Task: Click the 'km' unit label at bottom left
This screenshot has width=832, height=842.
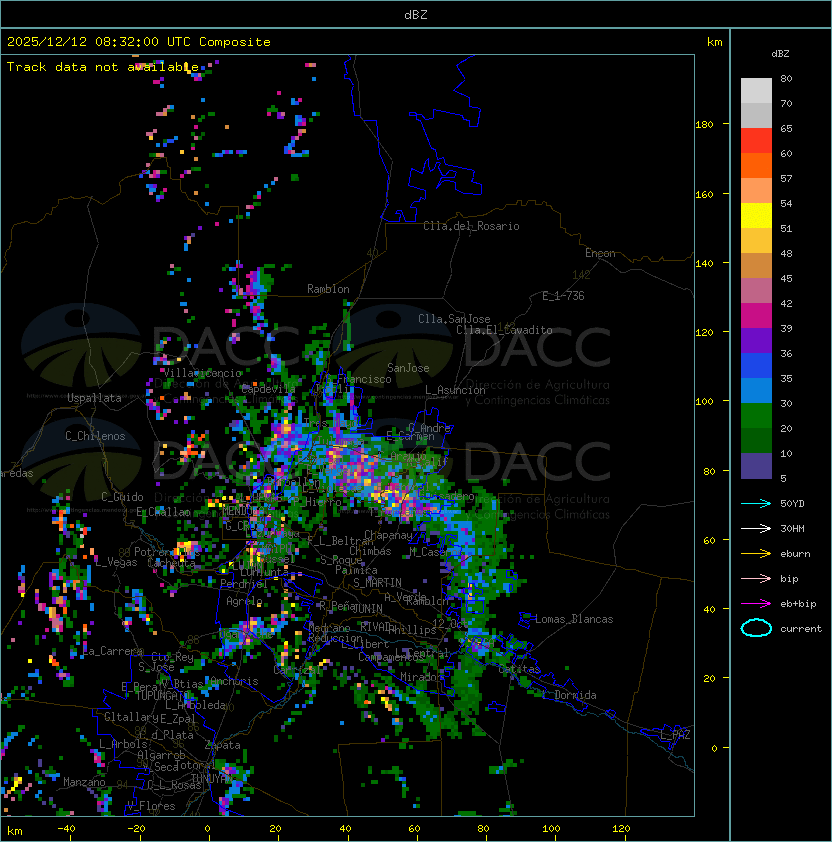Action: pos(15,831)
